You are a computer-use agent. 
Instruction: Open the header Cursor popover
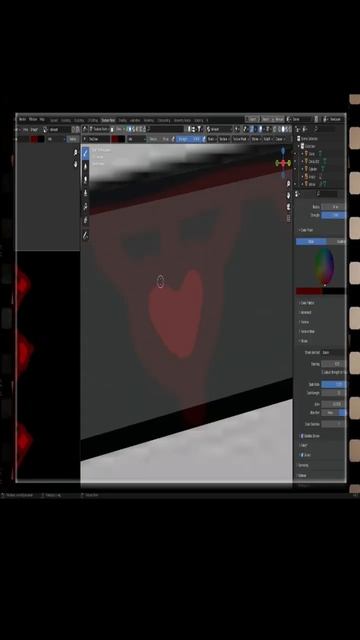click(x=280, y=139)
